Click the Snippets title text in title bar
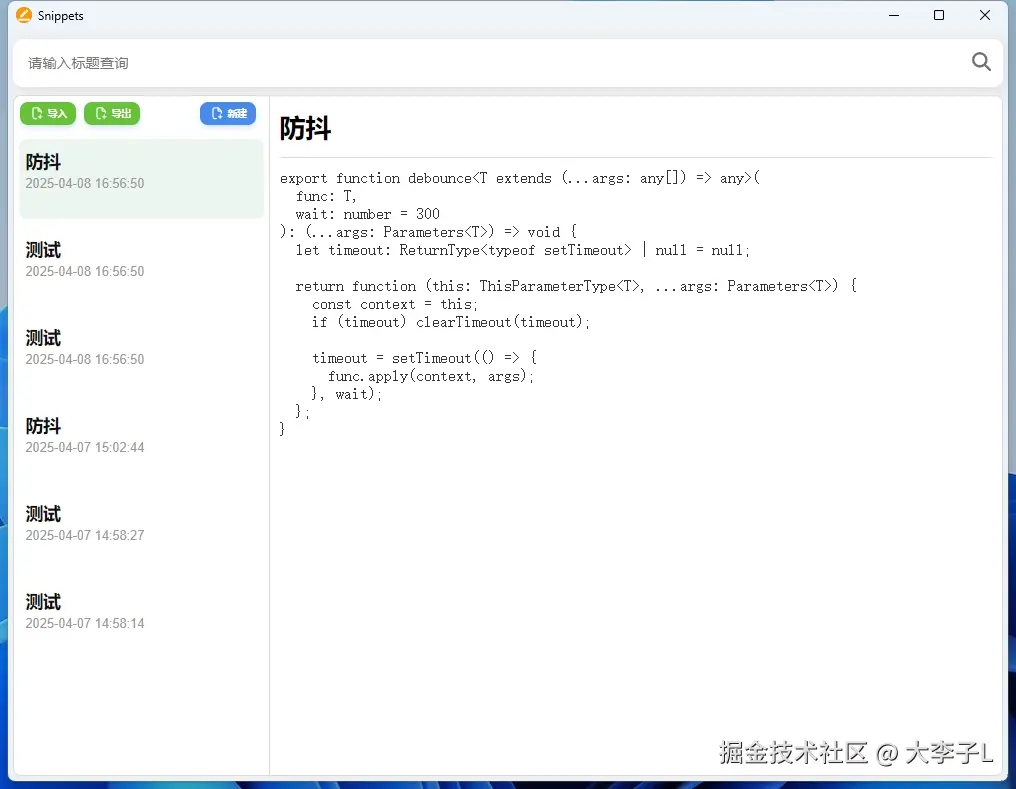 point(60,15)
